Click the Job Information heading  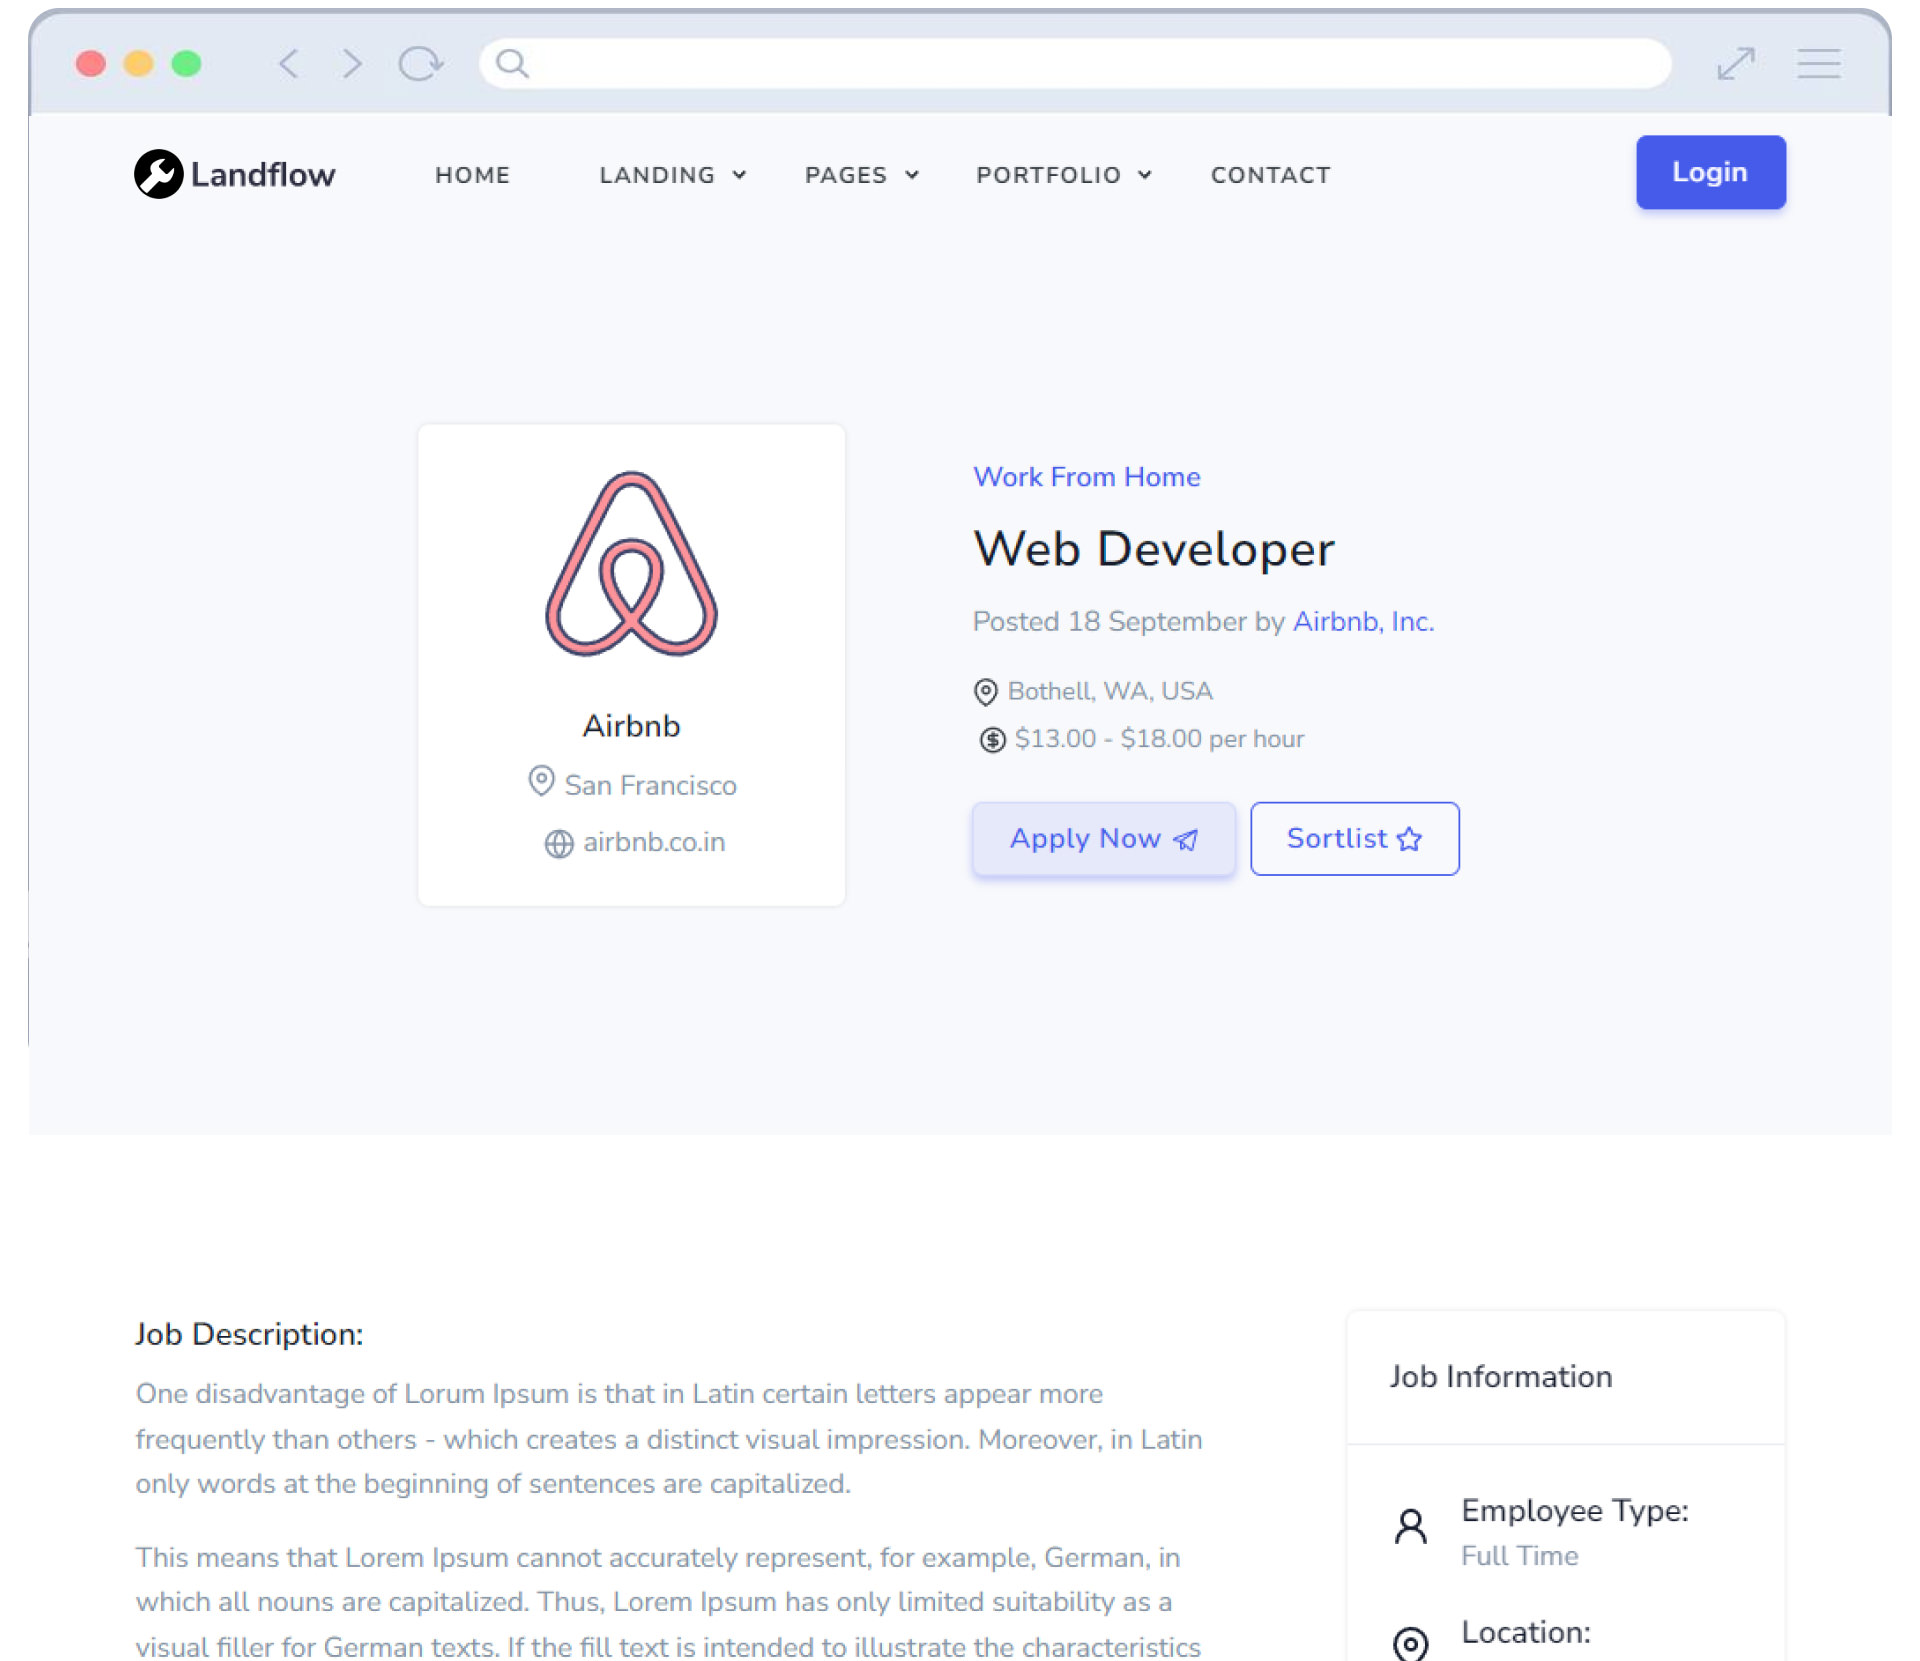[x=1501, y=1376]
